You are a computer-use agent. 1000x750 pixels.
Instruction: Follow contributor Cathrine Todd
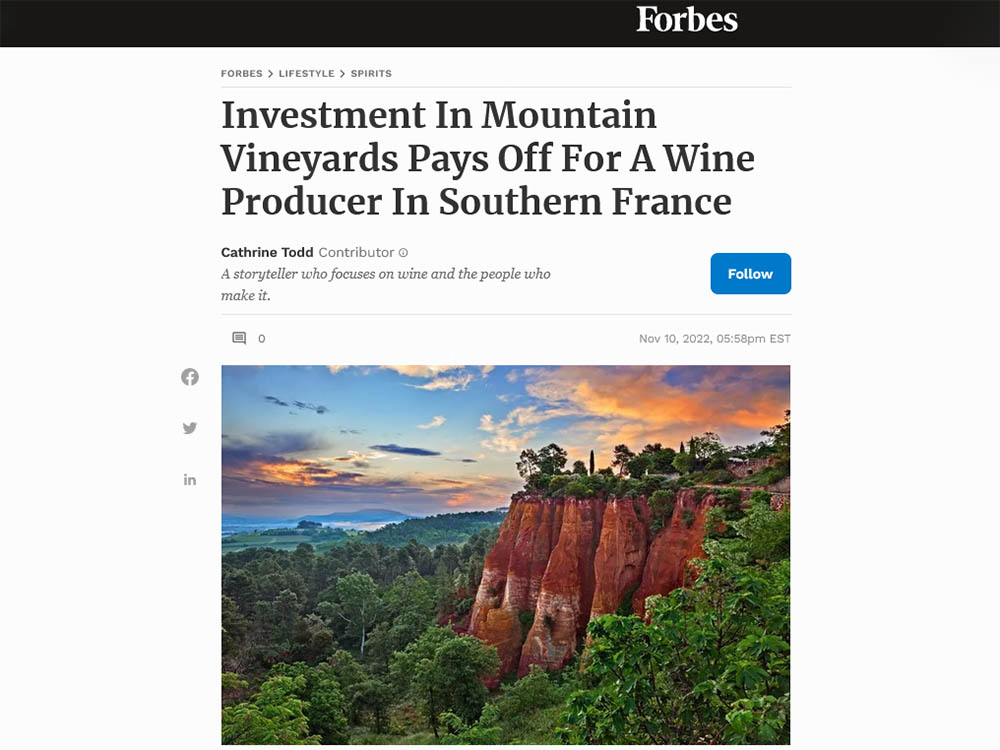pyautogui.click(x=751, y=274)
